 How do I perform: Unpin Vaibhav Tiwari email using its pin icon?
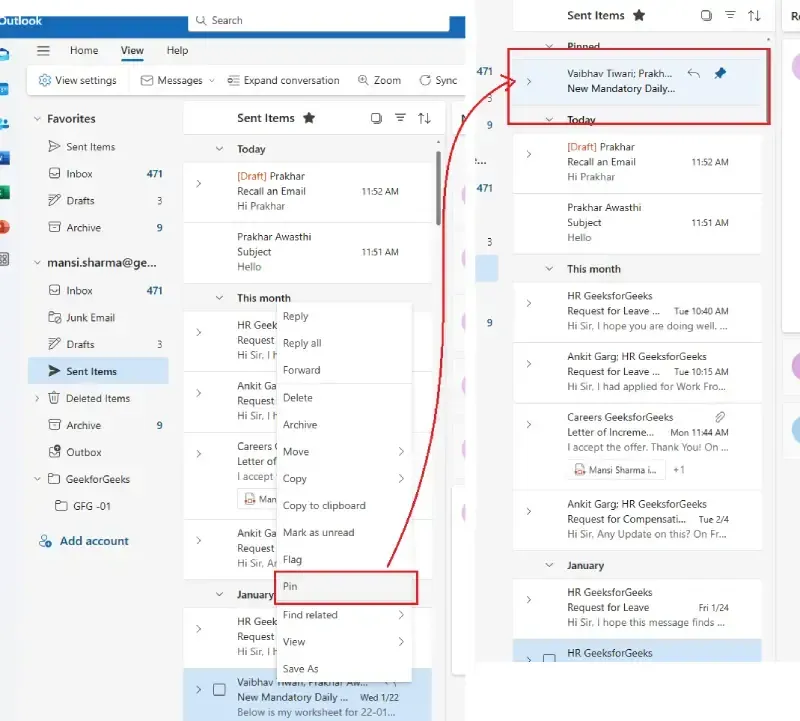[x=719, y=73]
